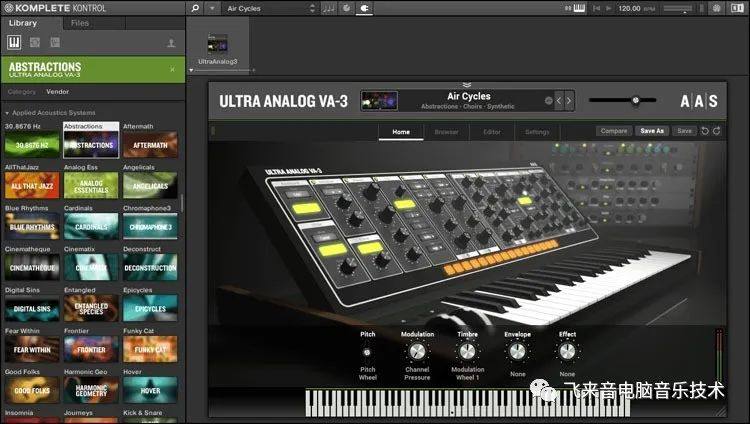Select the Funky Cat pack thumbnail
This screenshot has width=750, height=424.
point(150,349)
